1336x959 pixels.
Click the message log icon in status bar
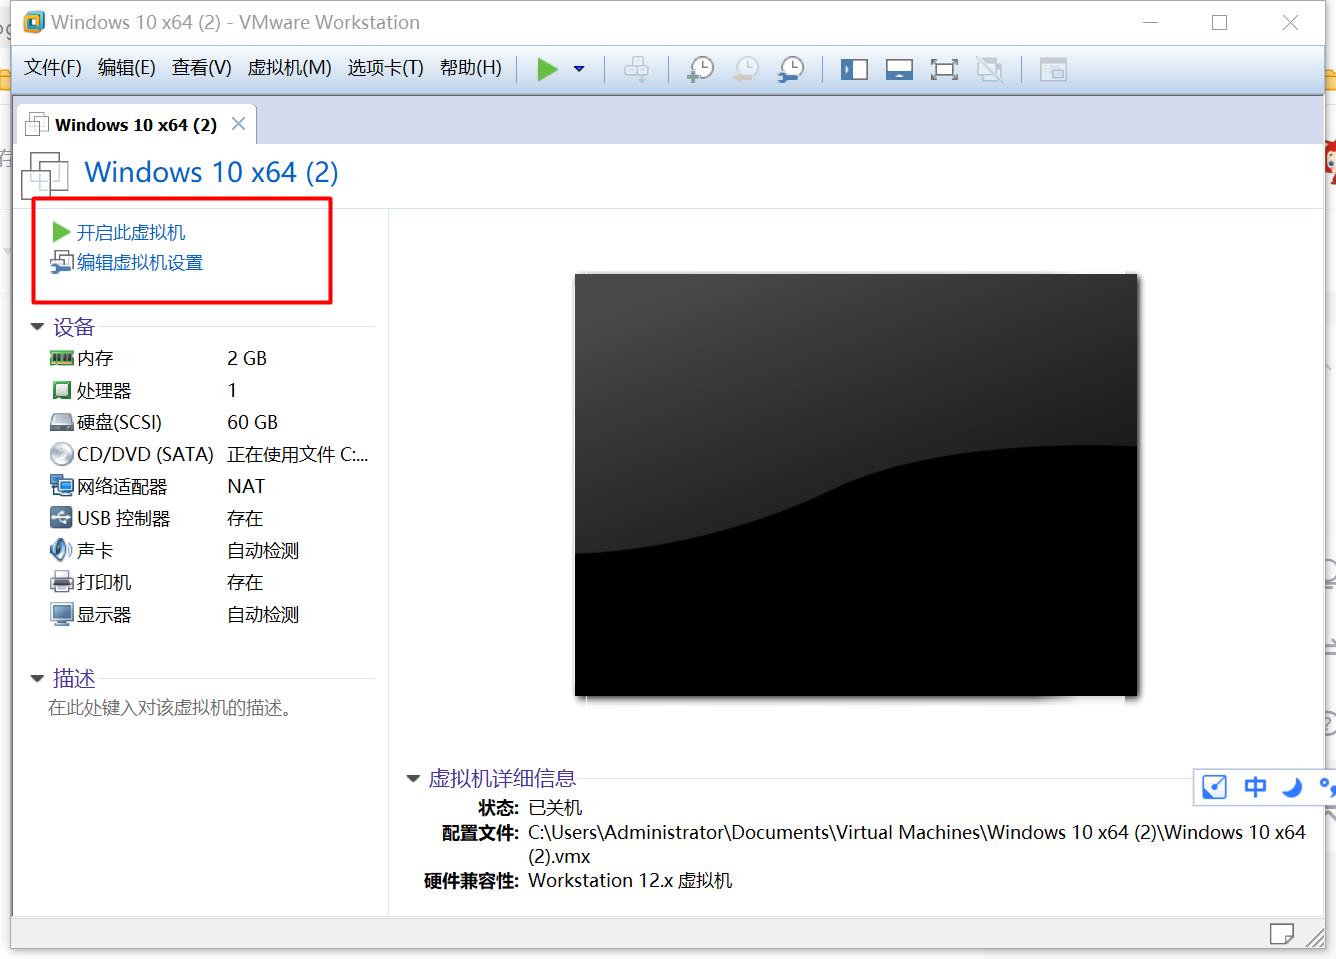pos(1281,933)
